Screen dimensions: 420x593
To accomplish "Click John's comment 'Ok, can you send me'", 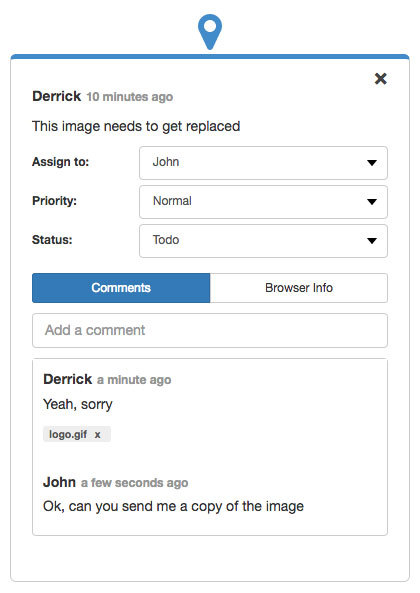I will [173, 506].
